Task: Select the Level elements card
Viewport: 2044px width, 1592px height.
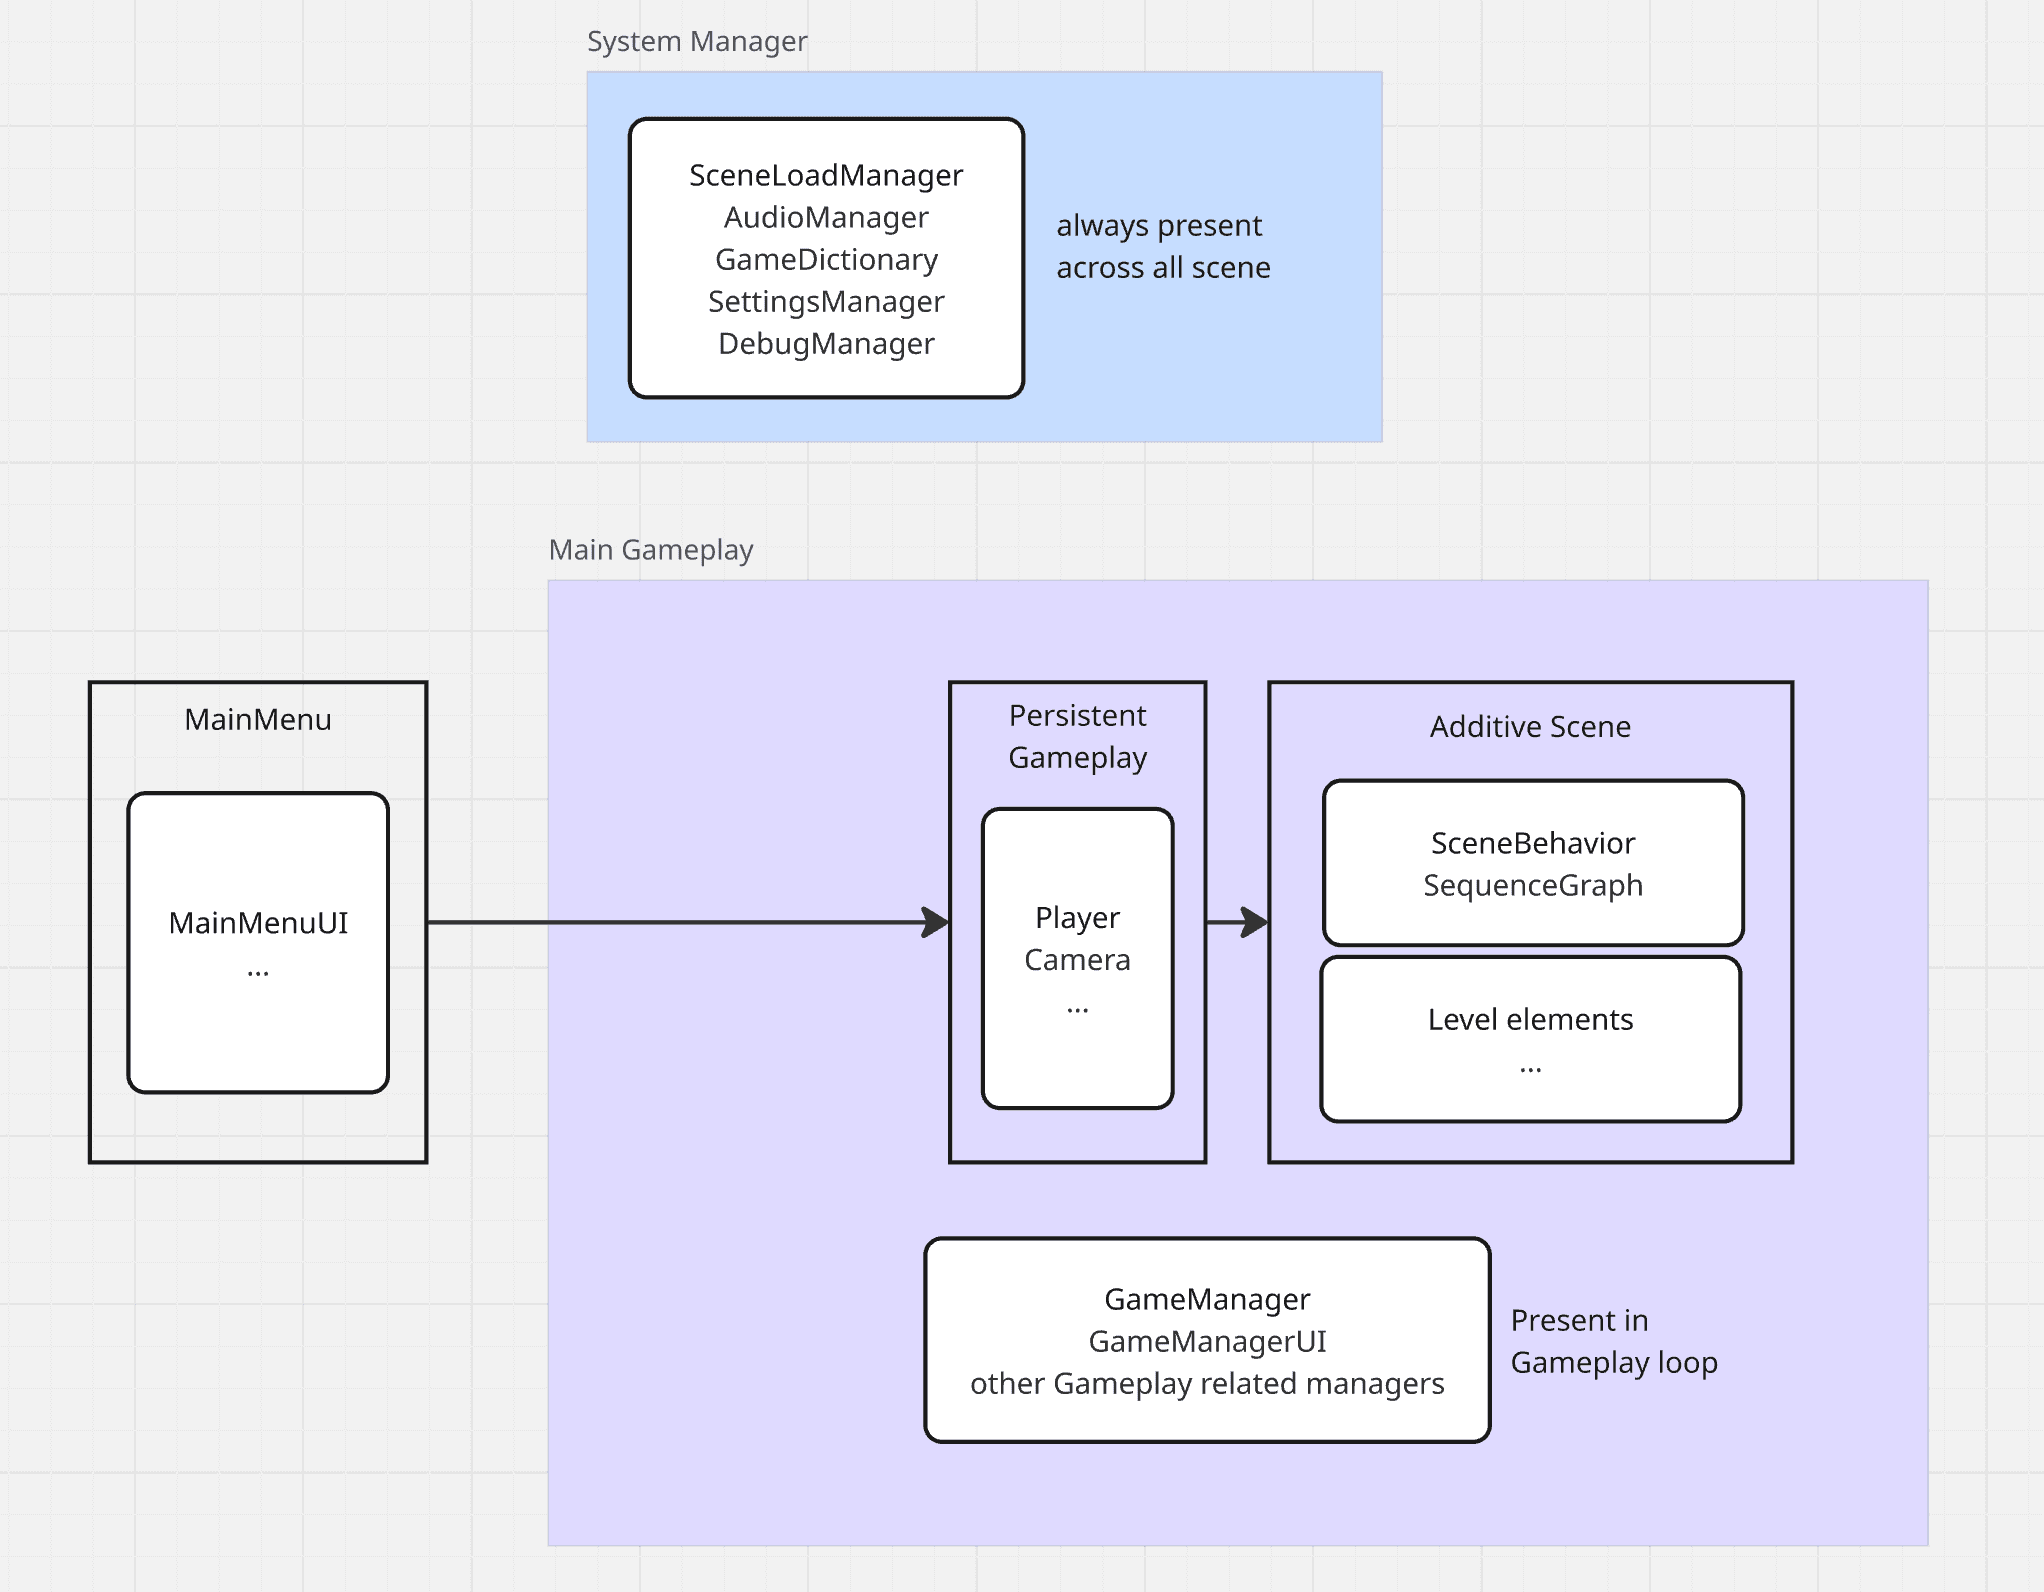Action: point(1531,1039)
